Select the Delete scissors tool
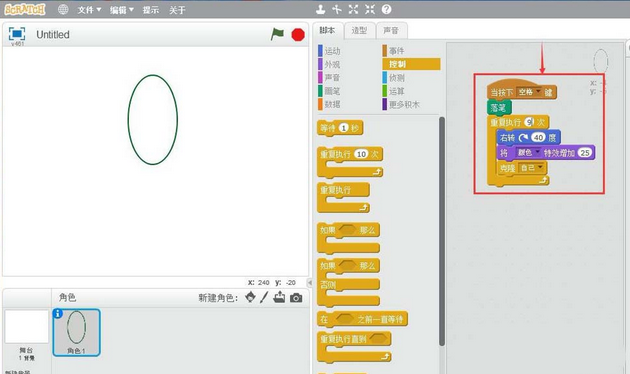The image size is (630, 374). [x=337, y=9]
